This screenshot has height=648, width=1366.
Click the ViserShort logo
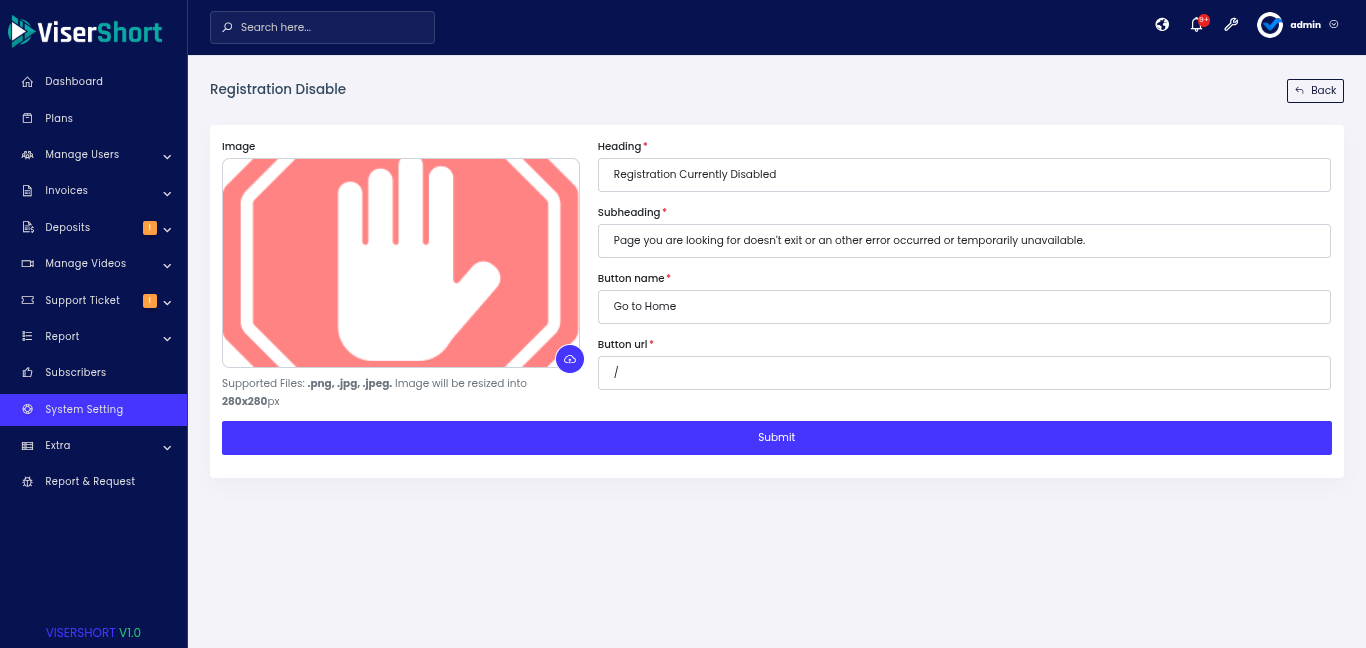tap(86, 32)
